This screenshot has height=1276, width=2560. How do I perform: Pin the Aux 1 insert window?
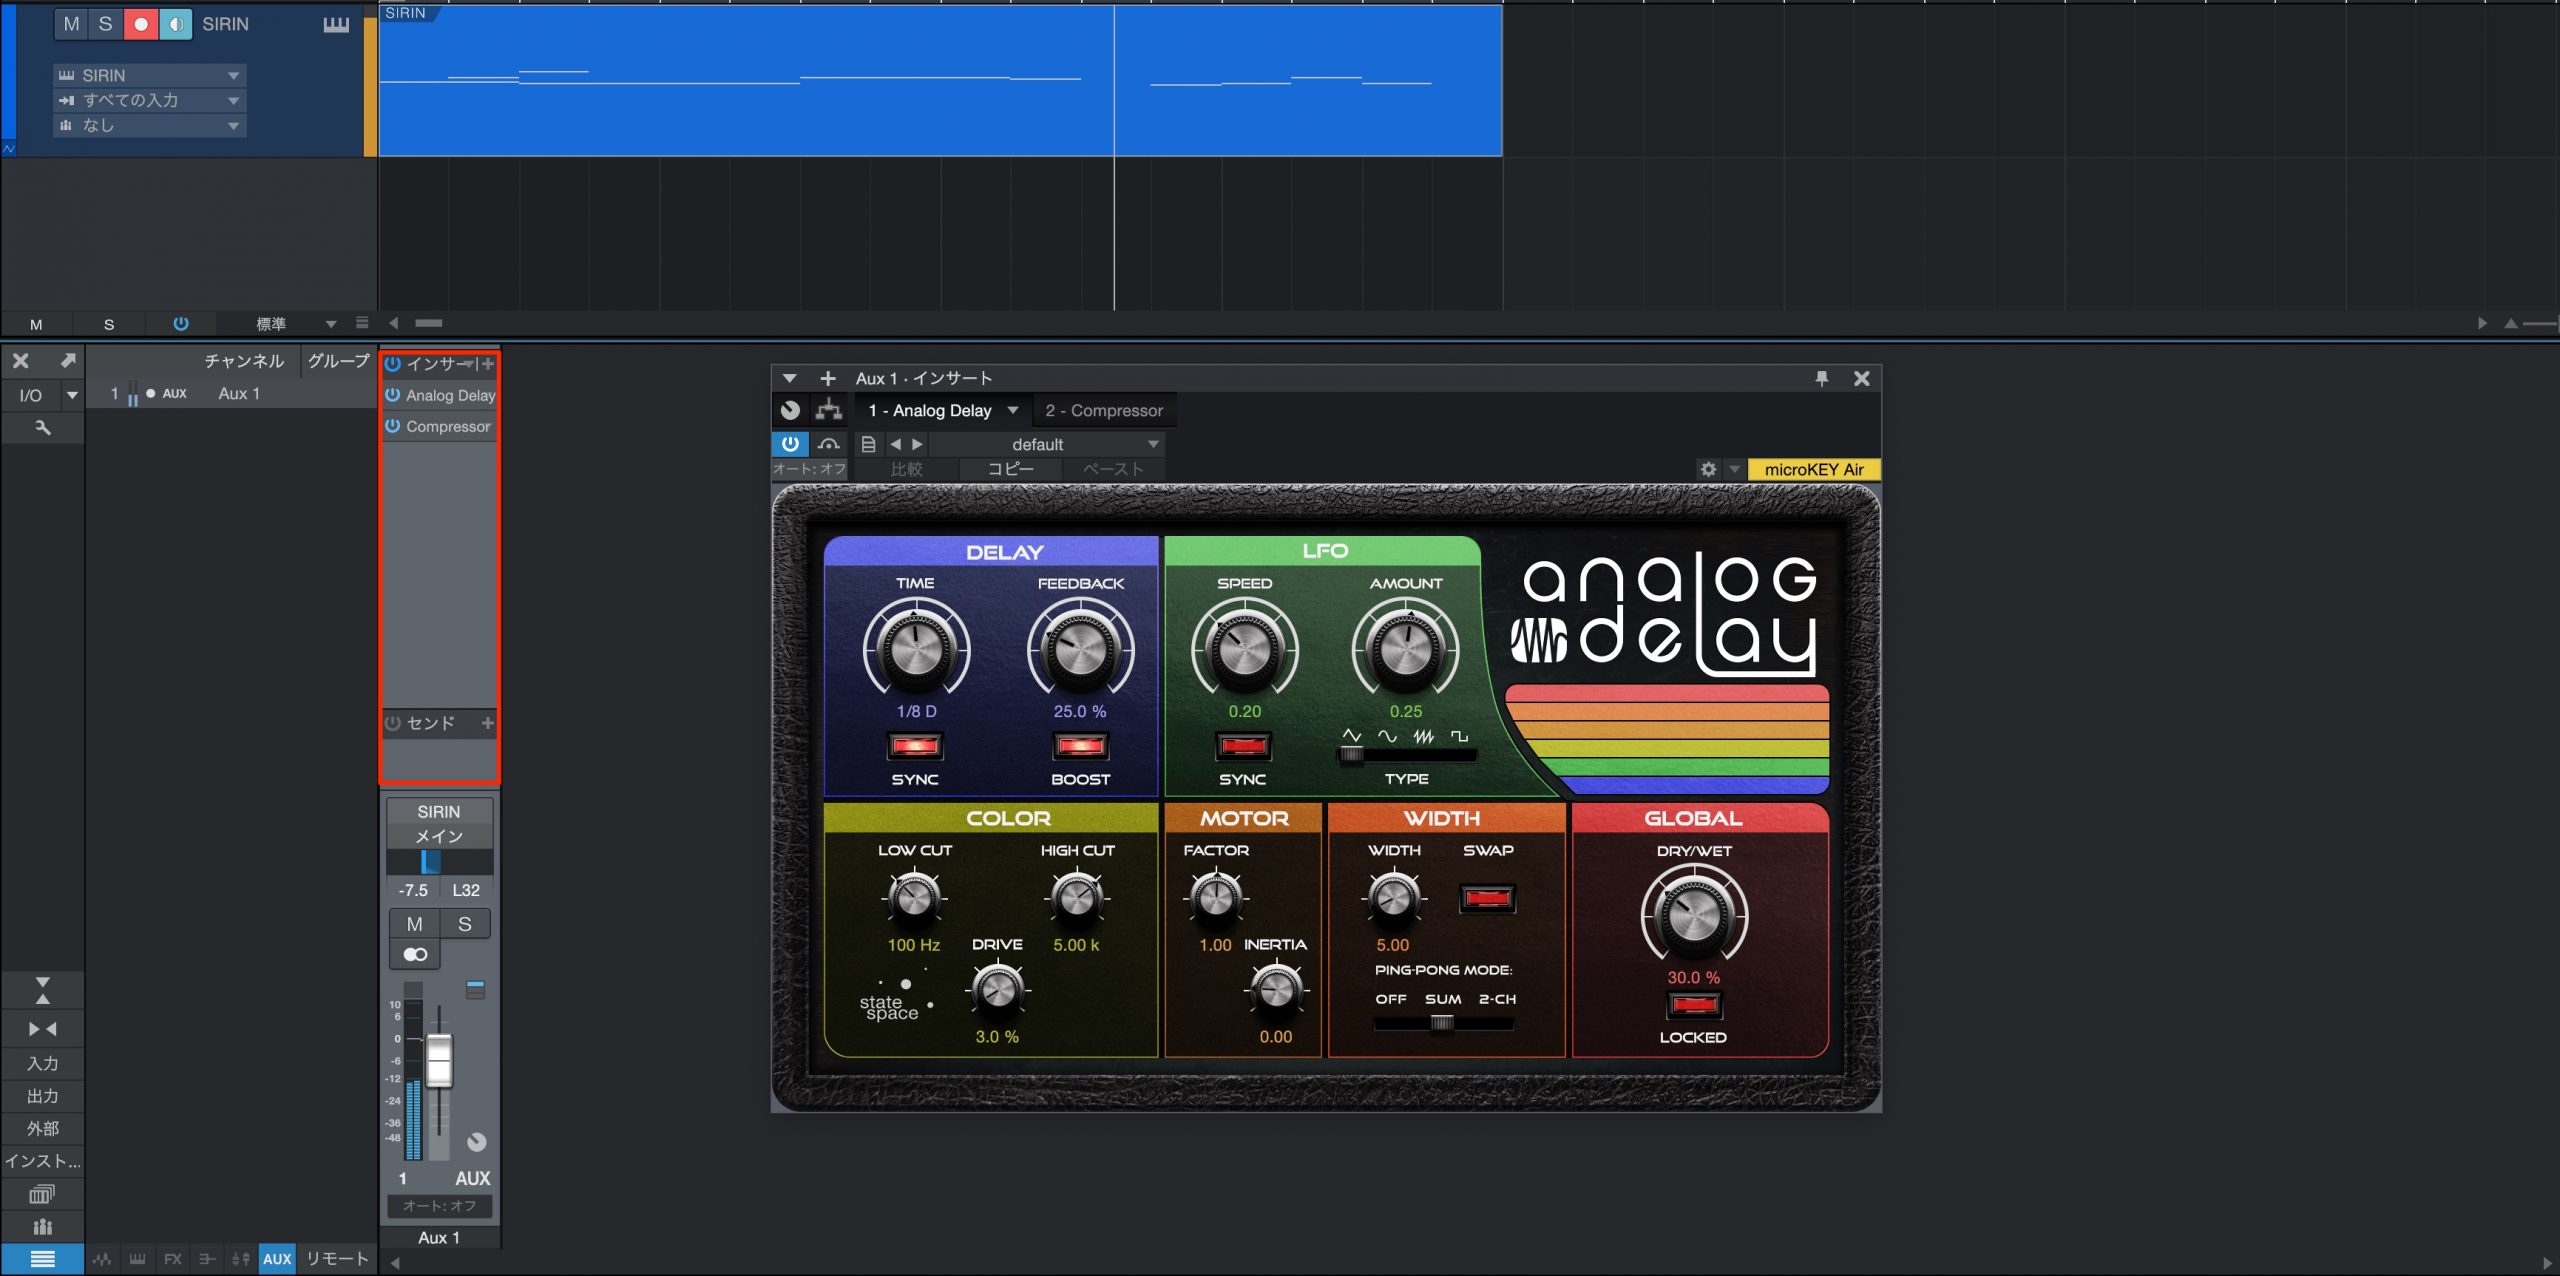click(1821, 378)
